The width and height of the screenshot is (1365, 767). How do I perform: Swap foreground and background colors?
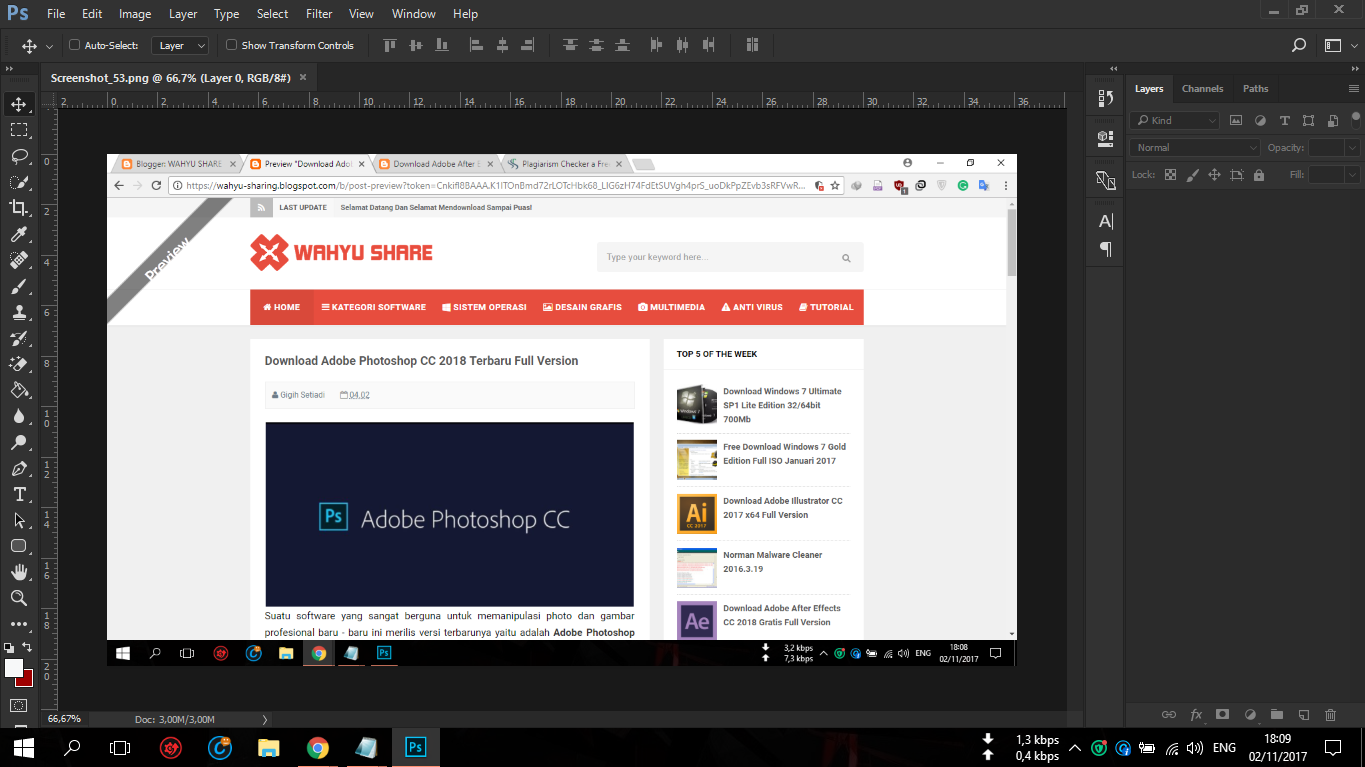click(x=27, y=648)
